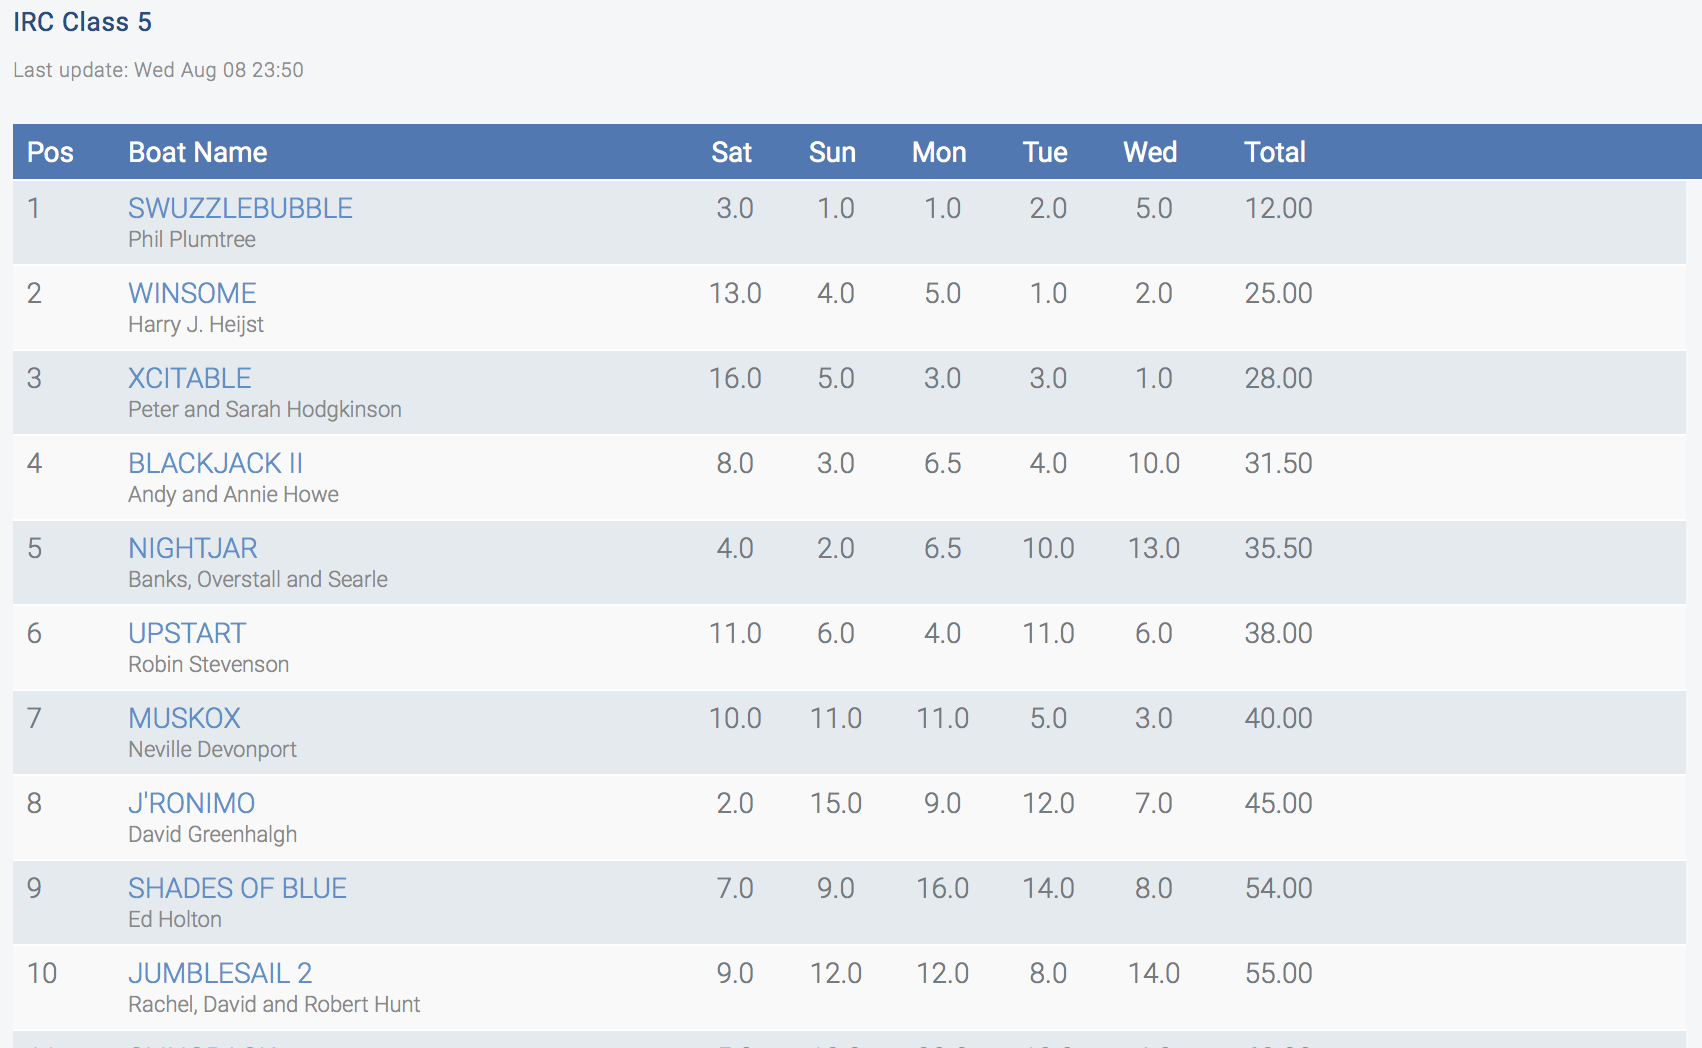Click WINSOME Saturday score 13.0
This screenshot has height=1048, width=1702.
735,293
